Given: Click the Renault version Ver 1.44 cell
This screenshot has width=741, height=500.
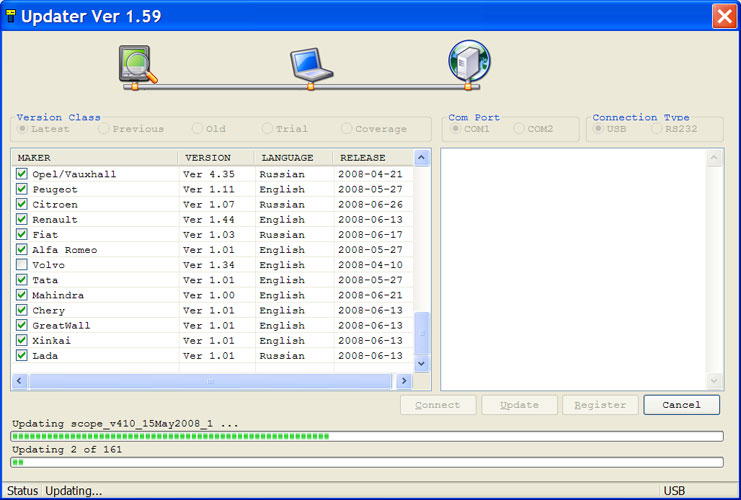Looking at the screenshot, I should [x=209, y=219].
